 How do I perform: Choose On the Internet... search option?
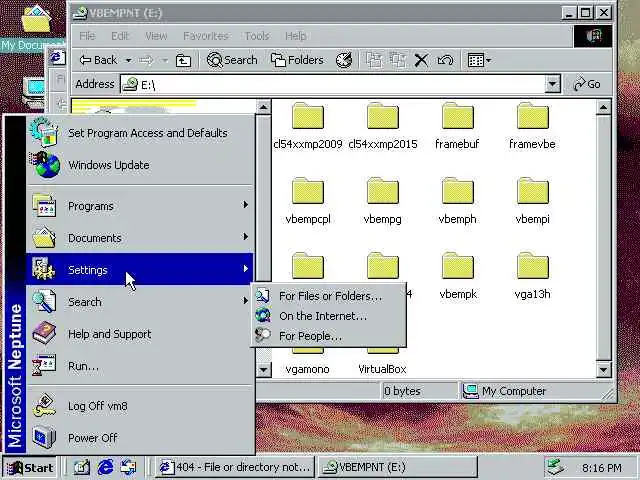coord(329,316)
